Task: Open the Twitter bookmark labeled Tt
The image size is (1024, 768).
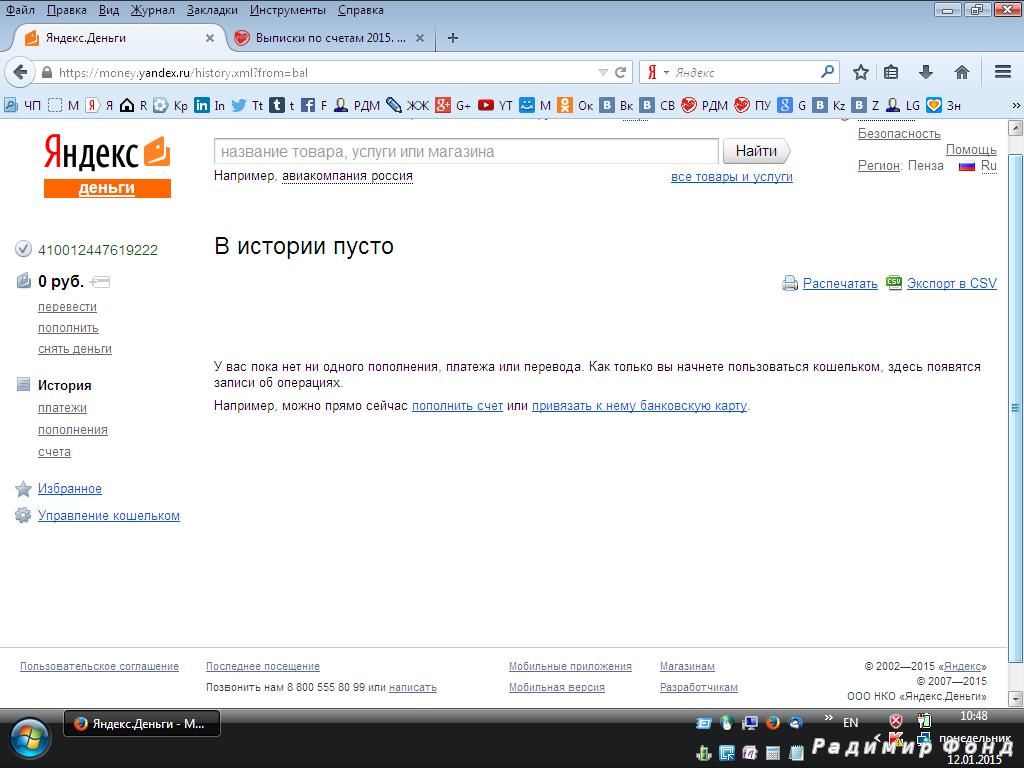Action: point(247,105)
